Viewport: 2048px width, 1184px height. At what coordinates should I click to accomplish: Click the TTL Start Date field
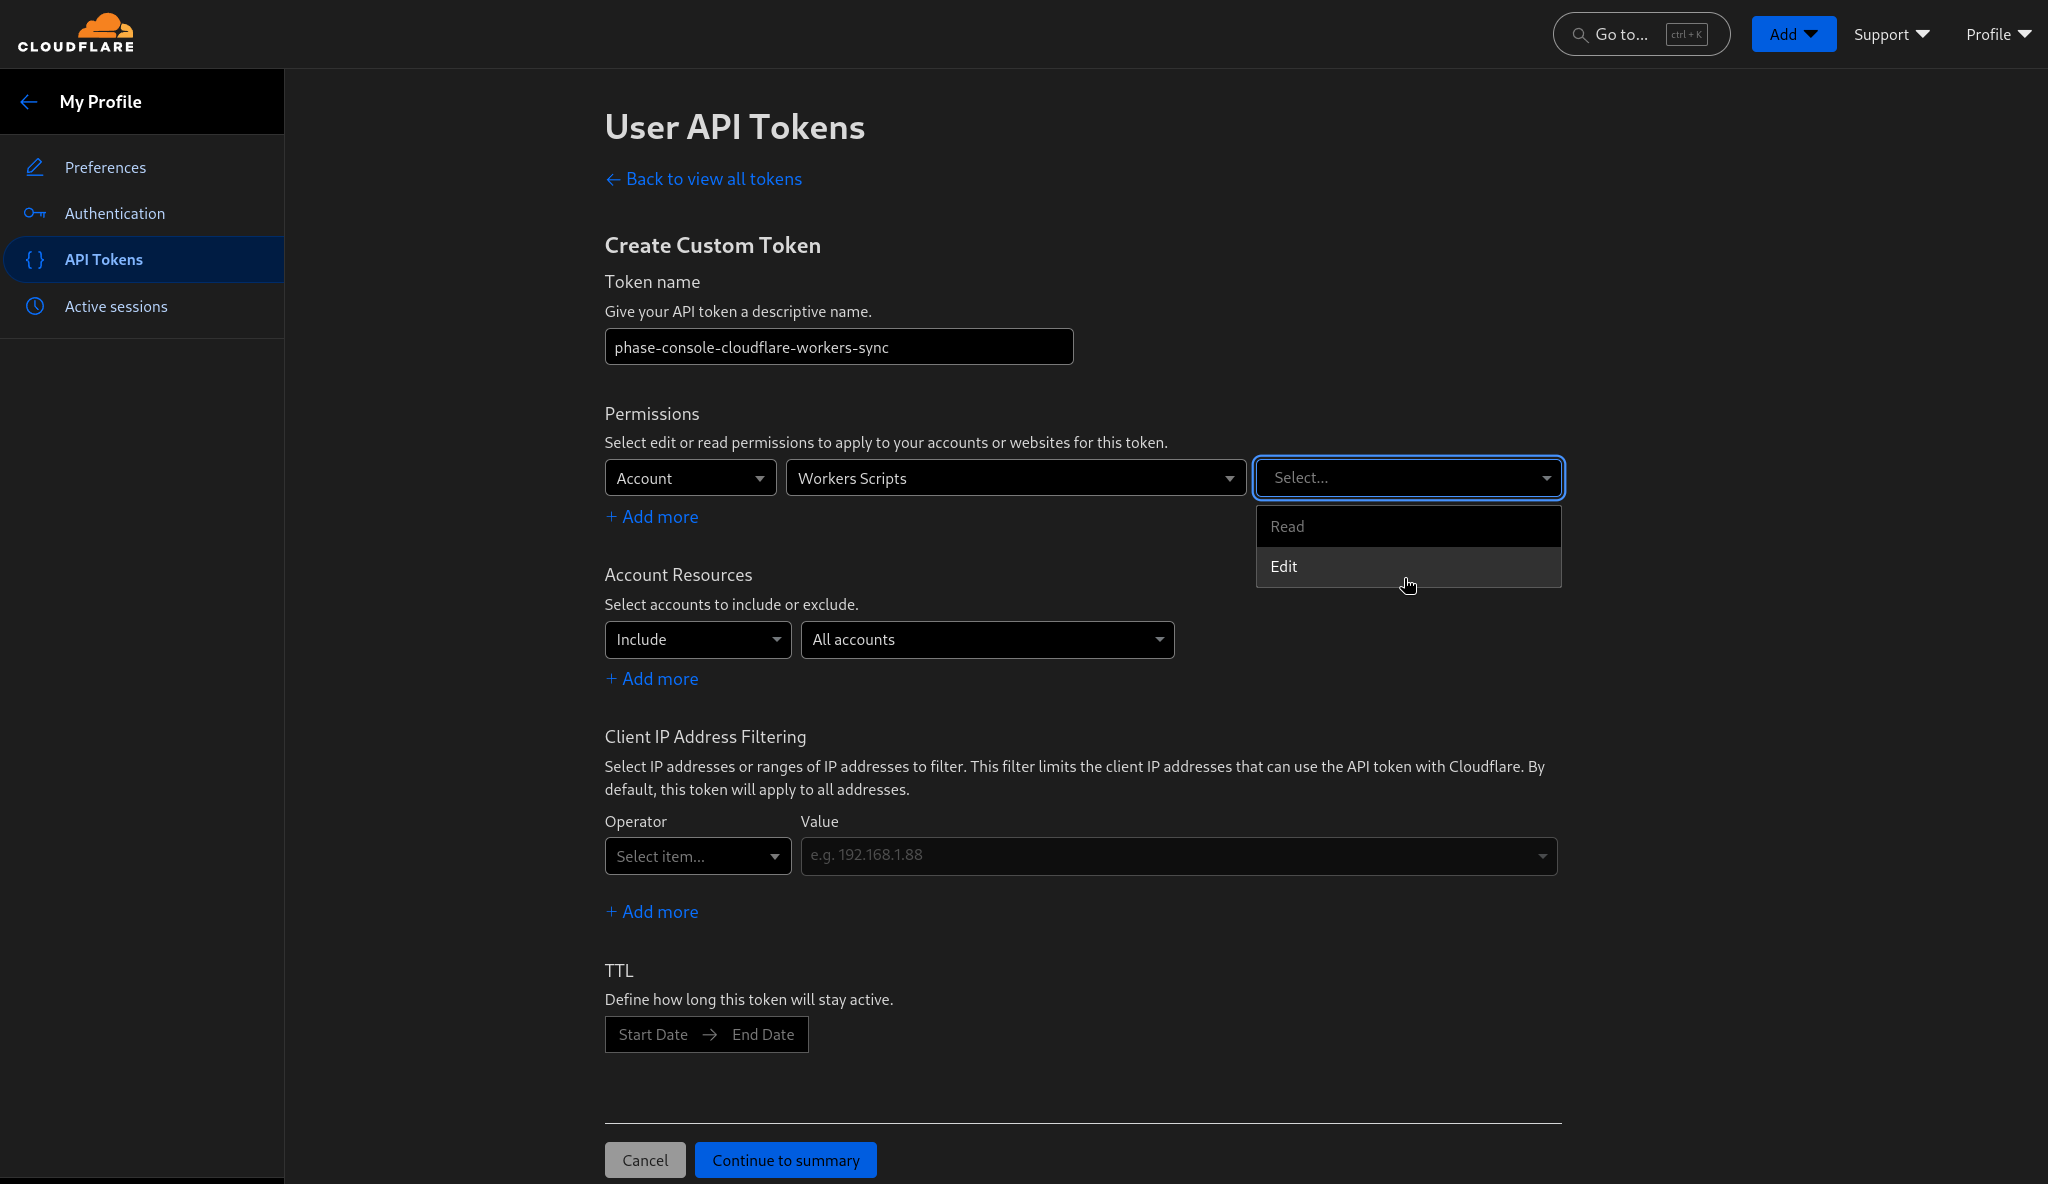[653, 1035]
